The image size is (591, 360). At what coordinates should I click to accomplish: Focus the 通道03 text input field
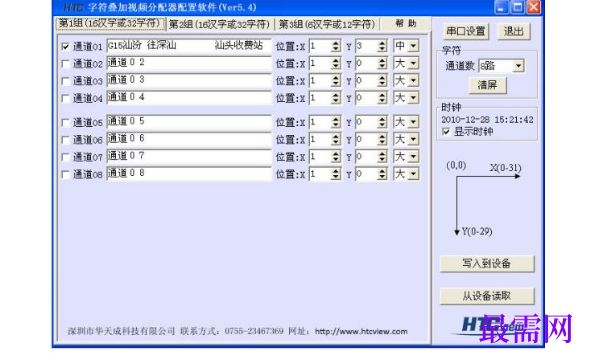(189, 80)
